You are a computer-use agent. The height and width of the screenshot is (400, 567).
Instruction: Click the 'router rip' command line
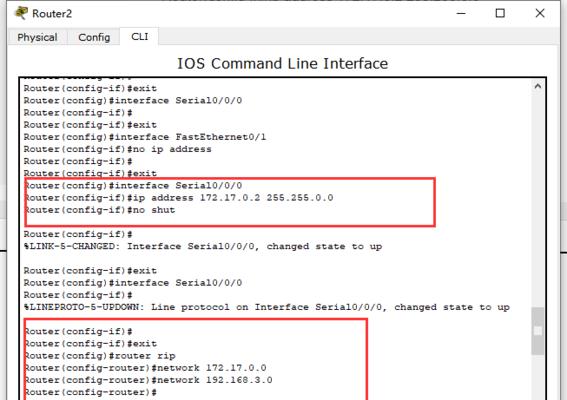coord(100,356)
